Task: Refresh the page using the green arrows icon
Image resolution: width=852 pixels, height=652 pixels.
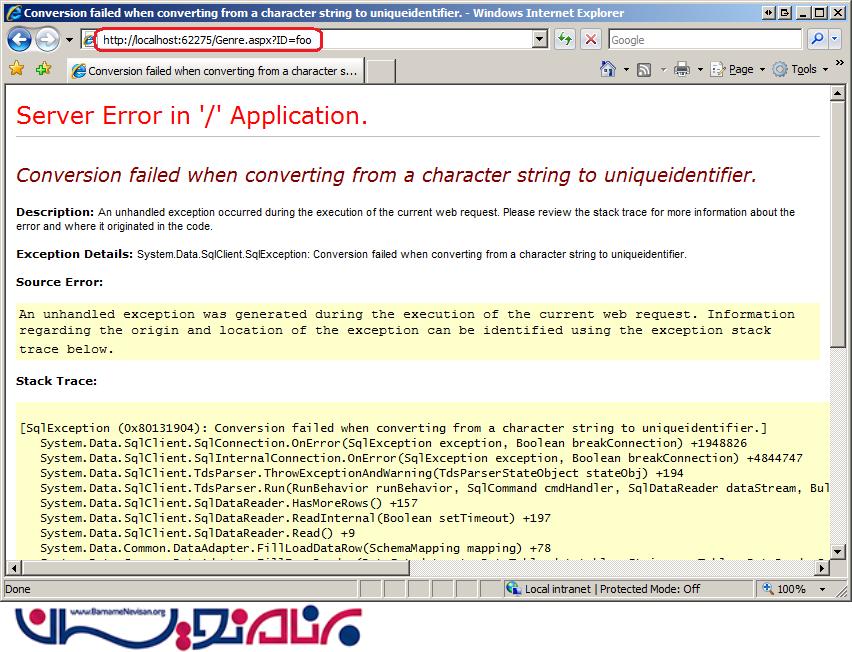Action: [x=565, y=40]
